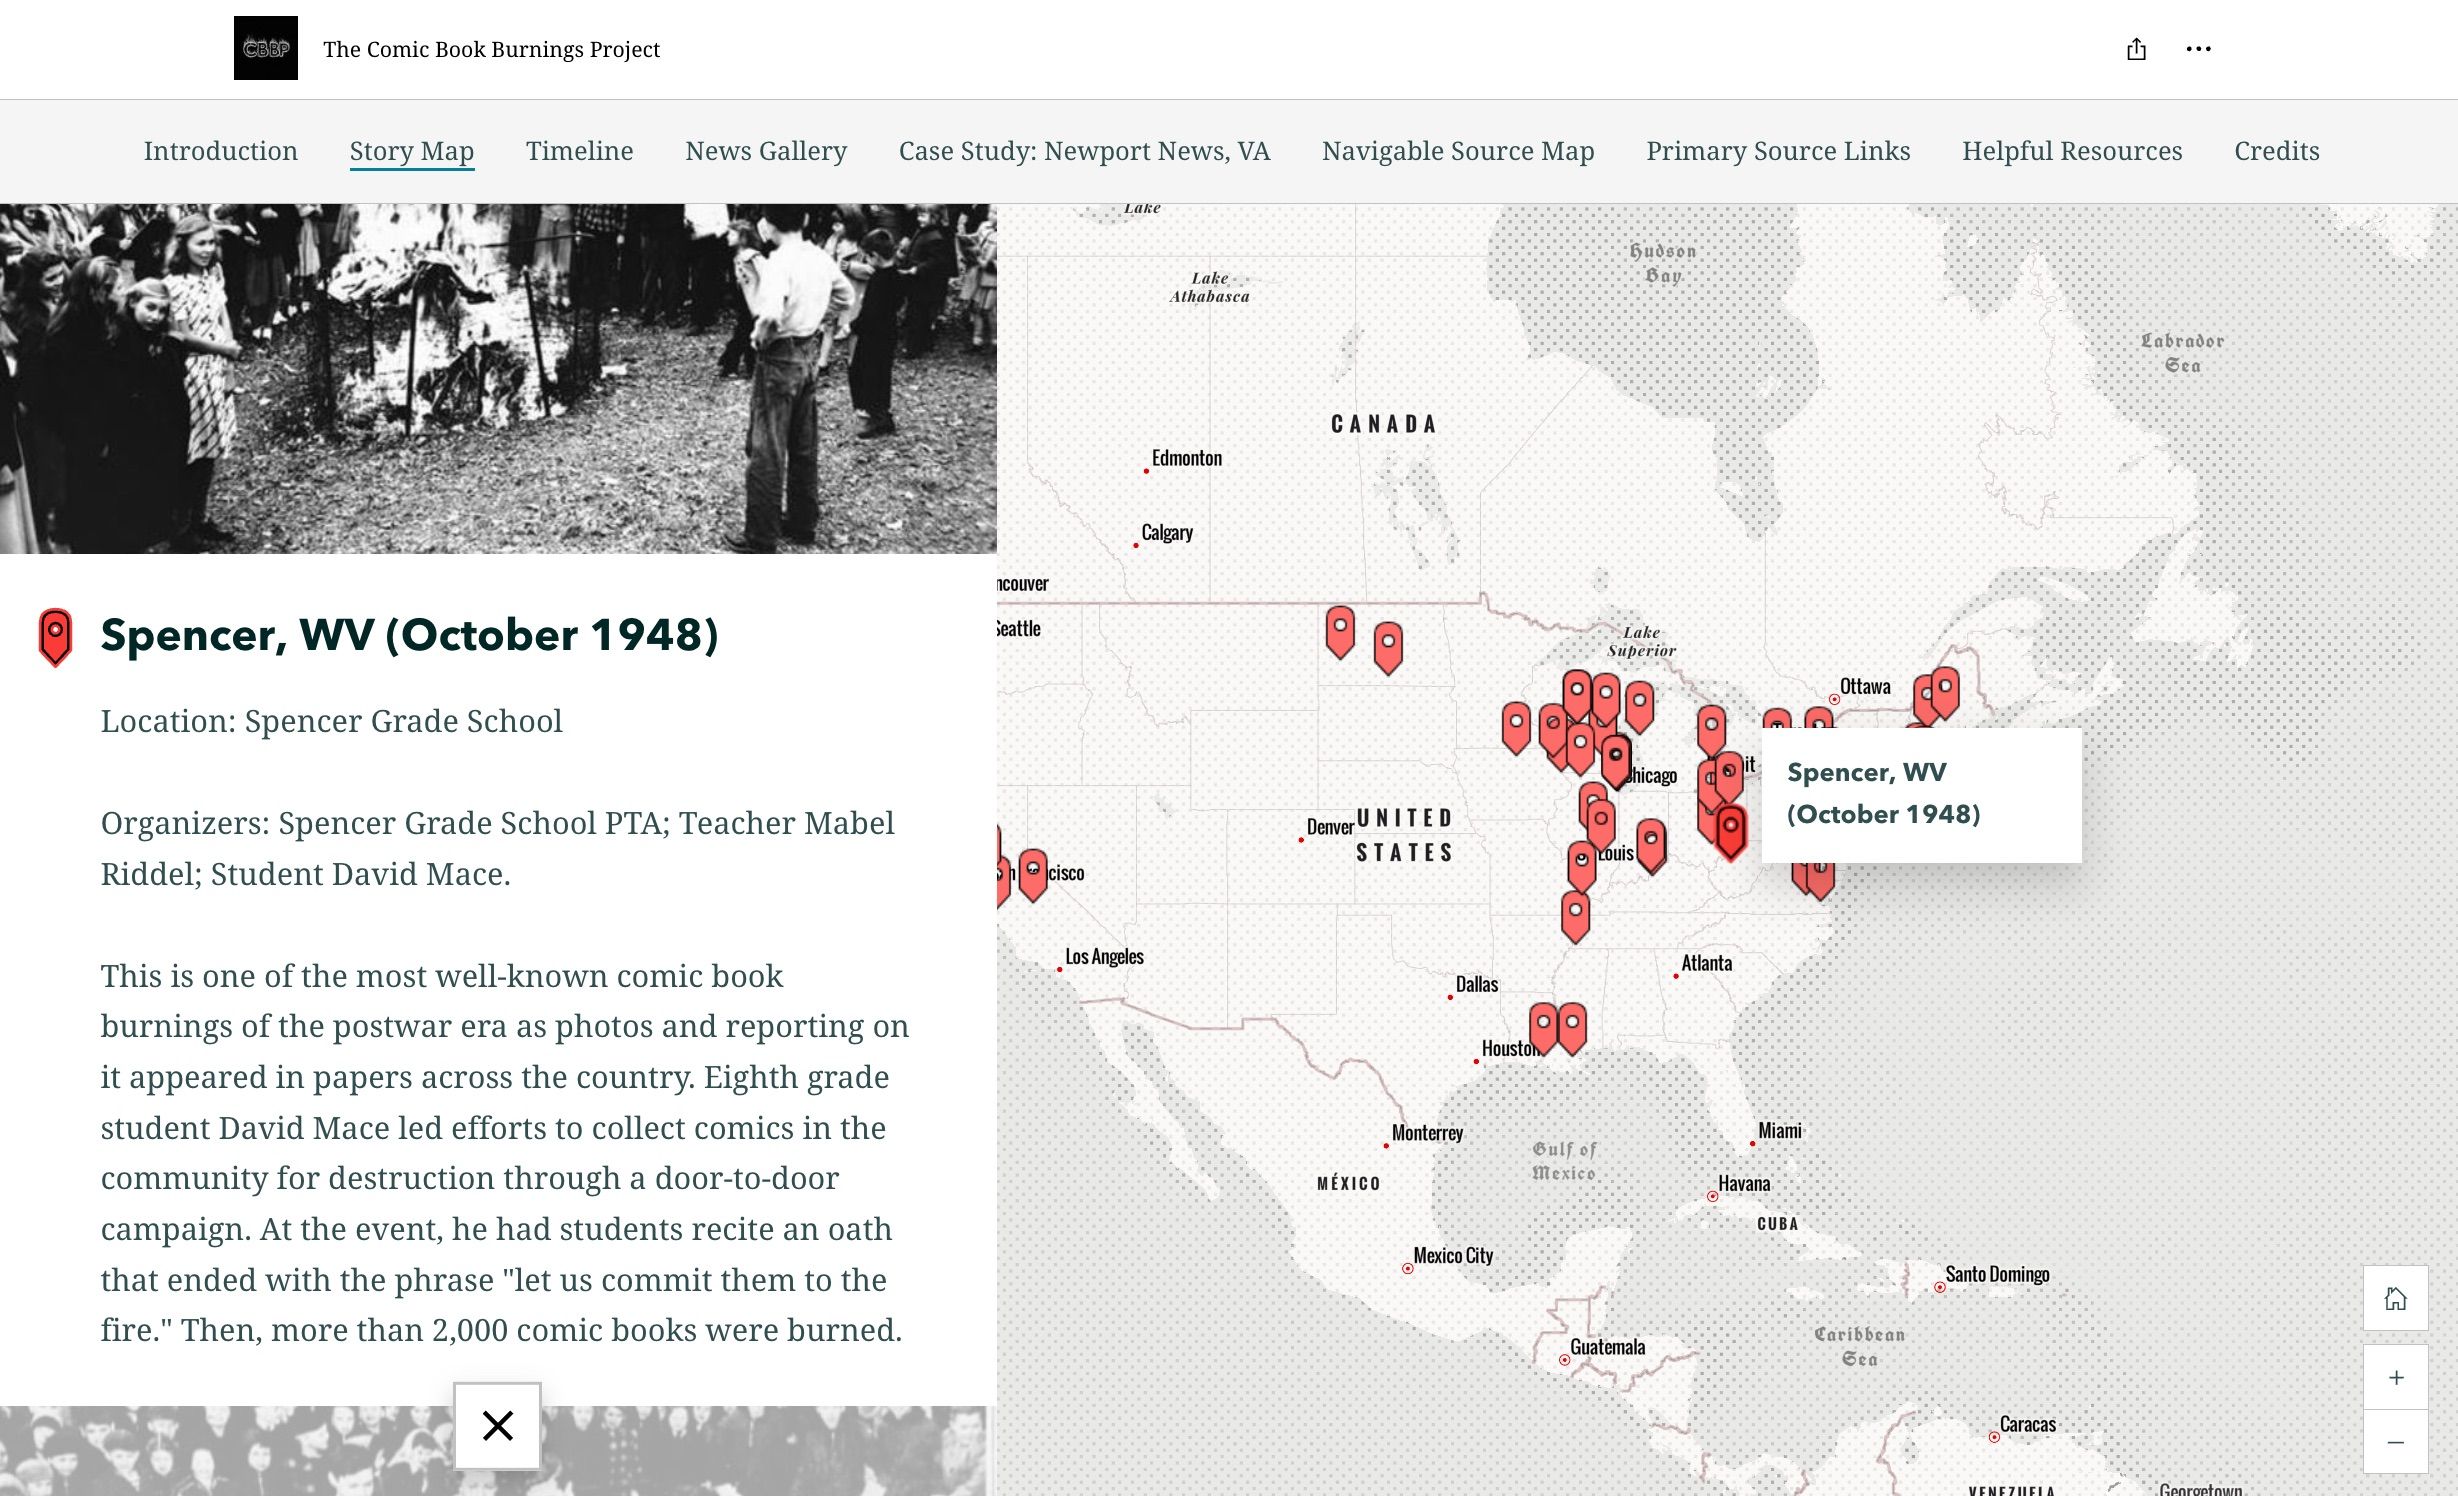2458x1496 pixels.
Task: Open the News Gallery tab
Action: point(765,151)
